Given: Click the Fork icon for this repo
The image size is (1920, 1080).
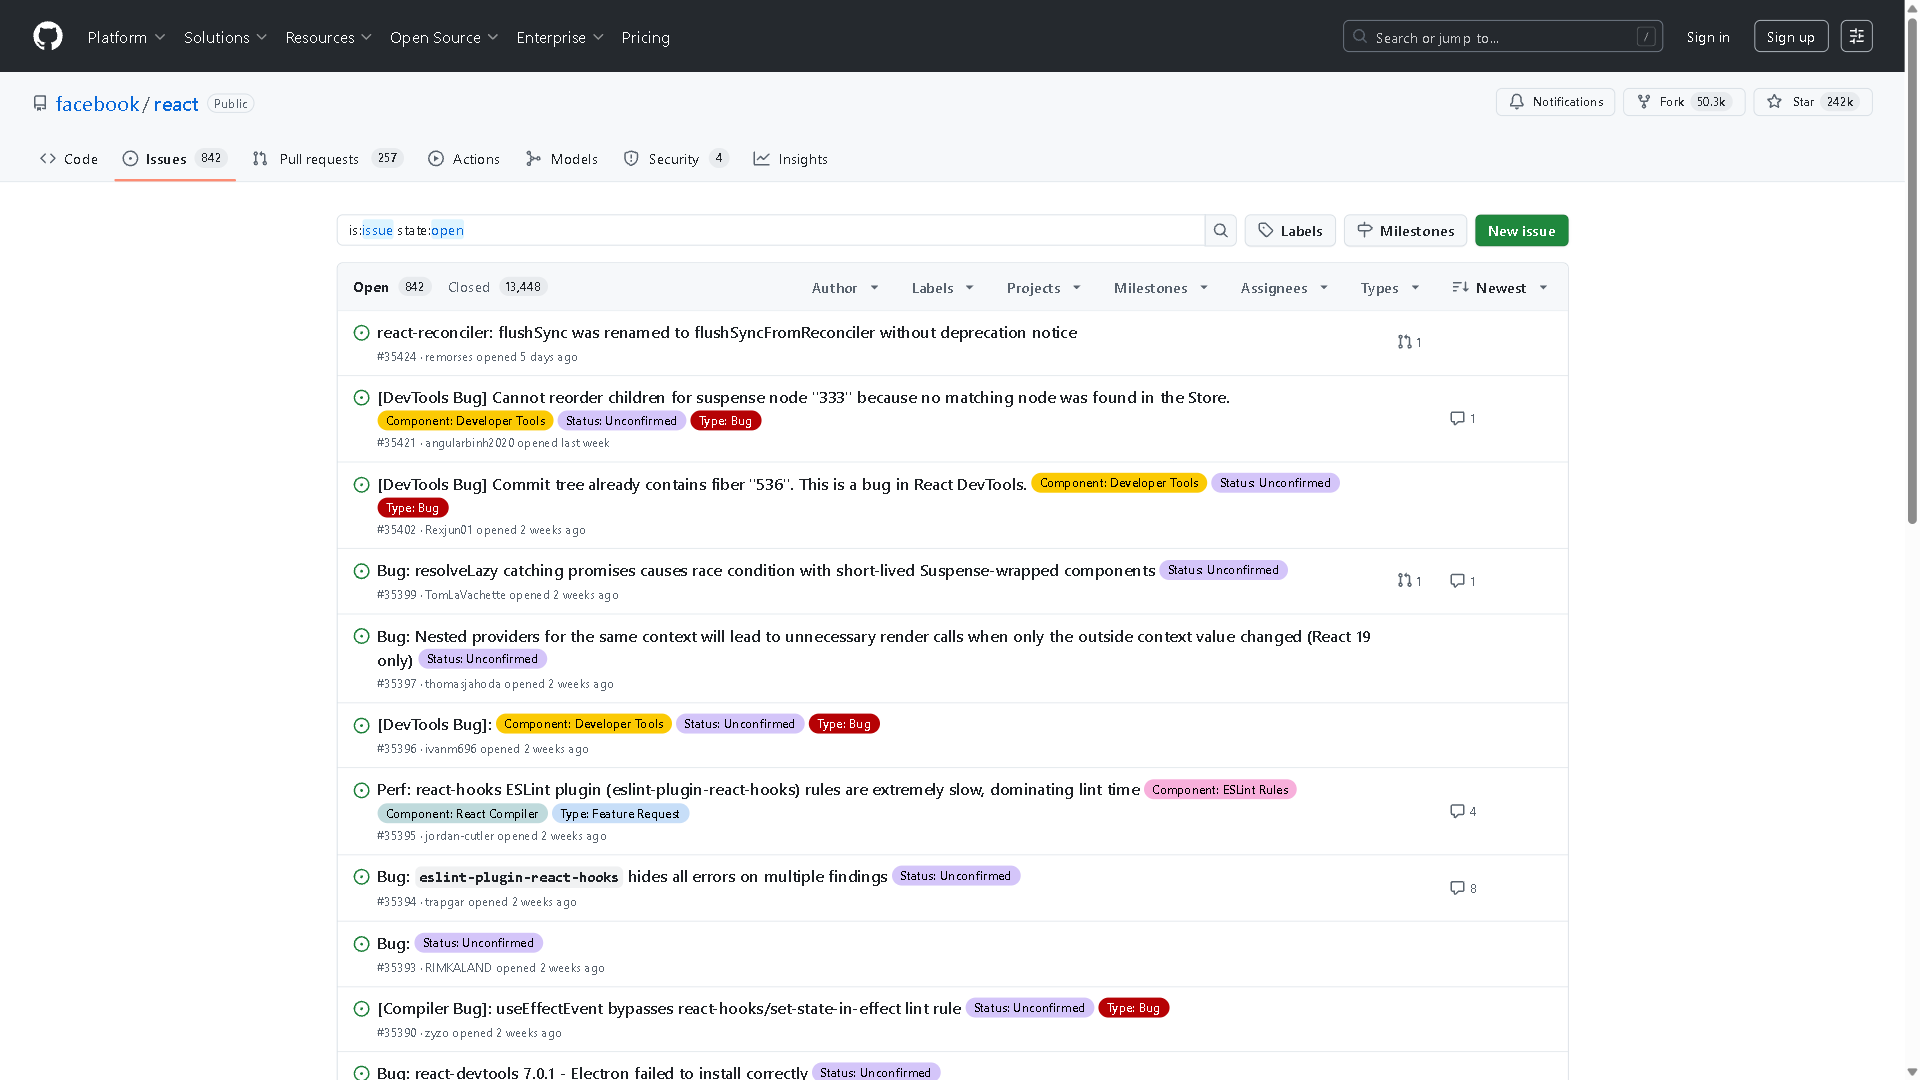Looking at the screenshot, I should [1644, 101].
